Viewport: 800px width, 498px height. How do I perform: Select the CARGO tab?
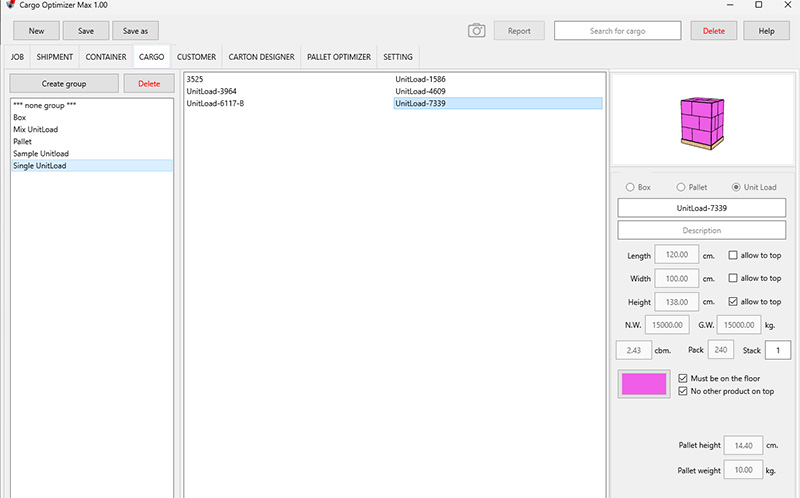[152, 57]
